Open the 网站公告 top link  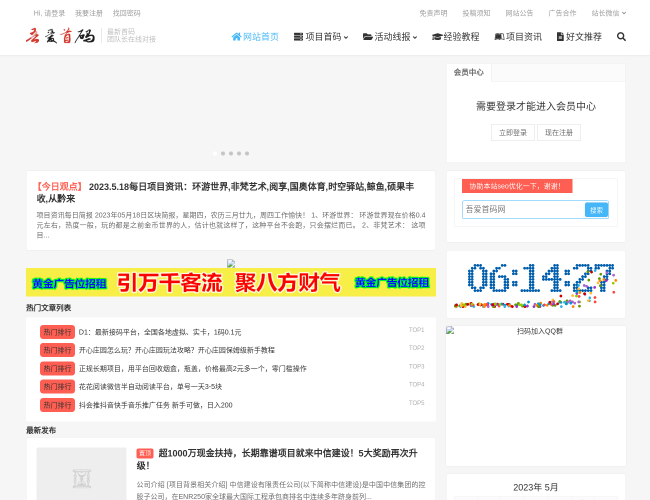[x=519, y=13]
